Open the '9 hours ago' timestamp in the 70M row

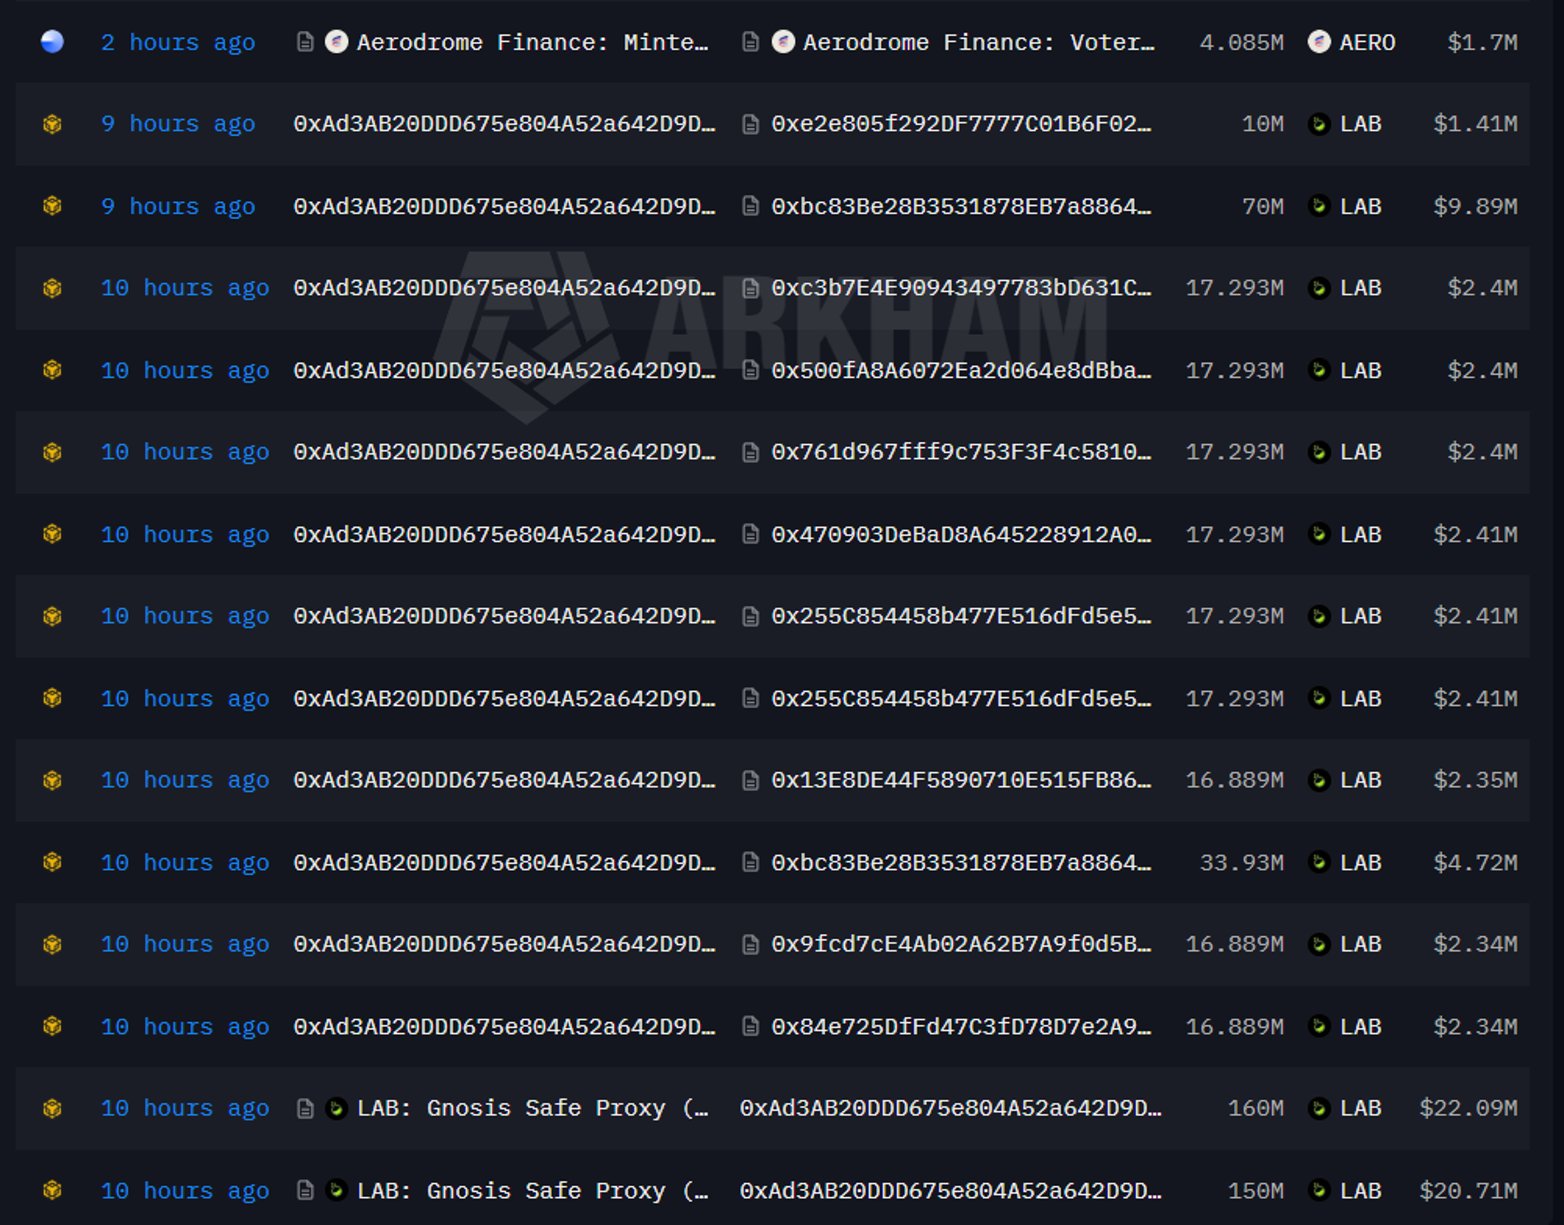click(x=178, y=206)
